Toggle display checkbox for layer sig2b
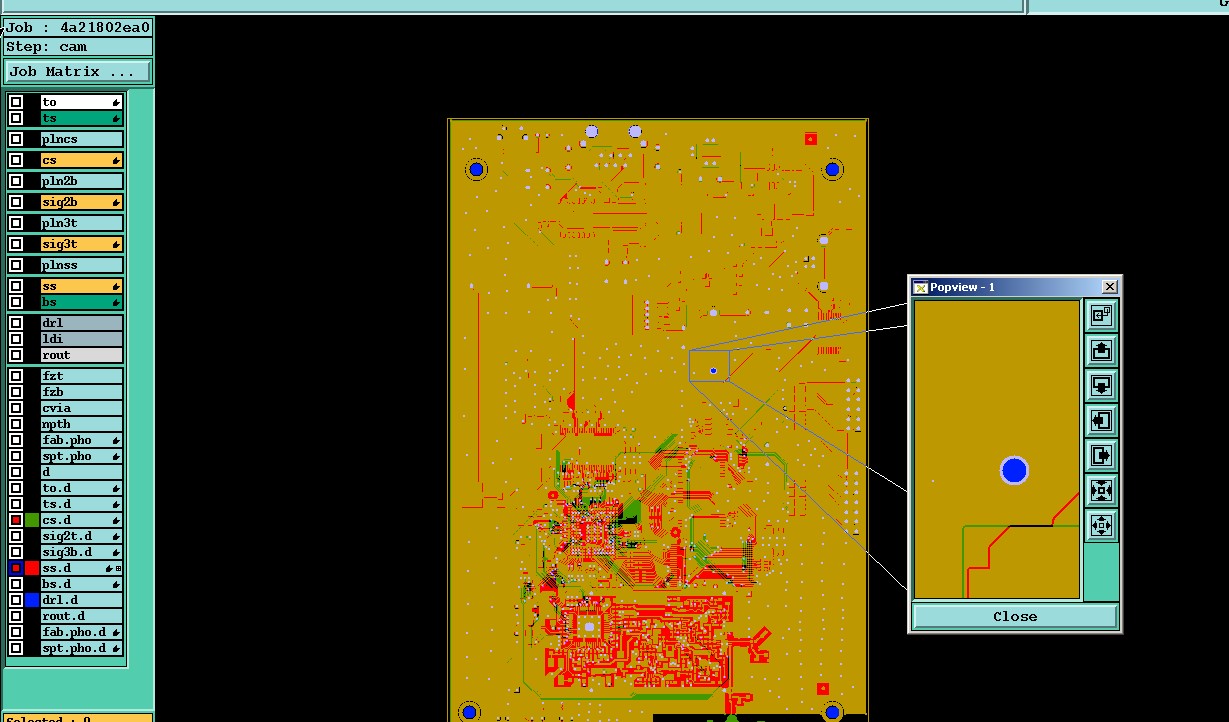The width and height of the screenshot is (1229, 722). (x=16, y=202)
